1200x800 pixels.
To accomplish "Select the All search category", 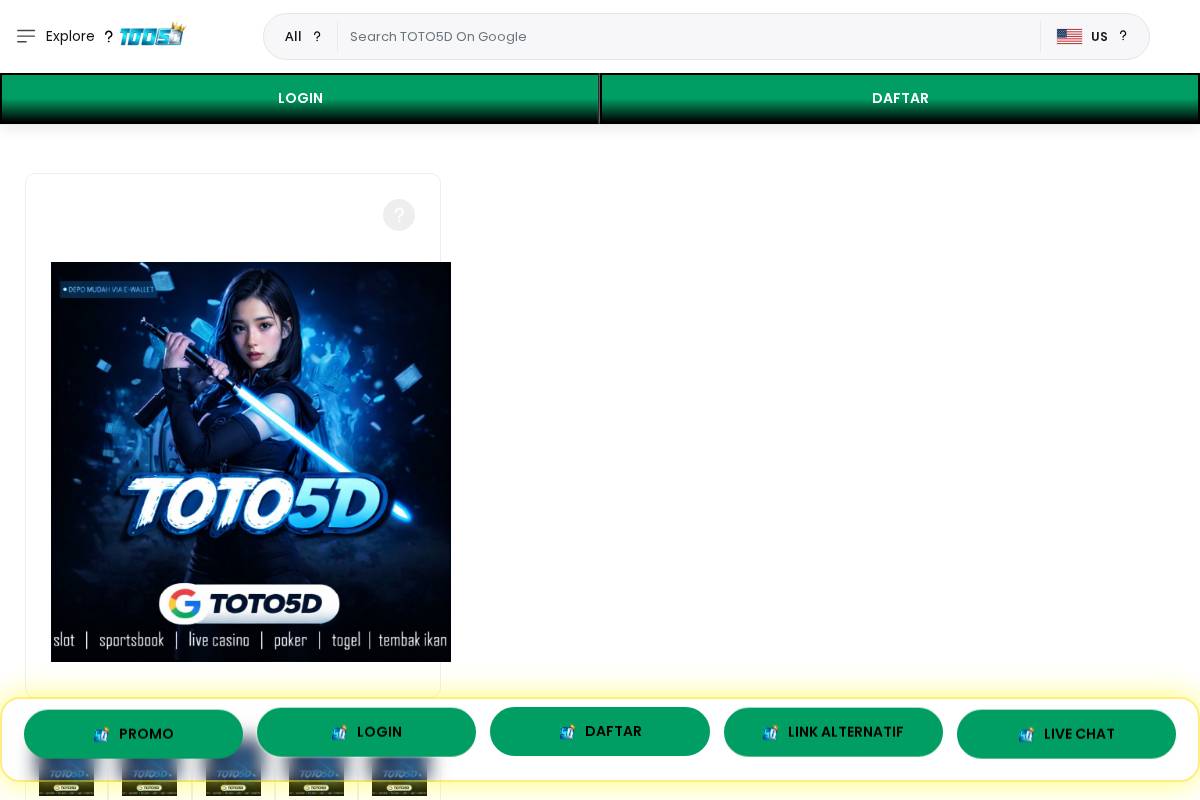I will tap(293, 36).
